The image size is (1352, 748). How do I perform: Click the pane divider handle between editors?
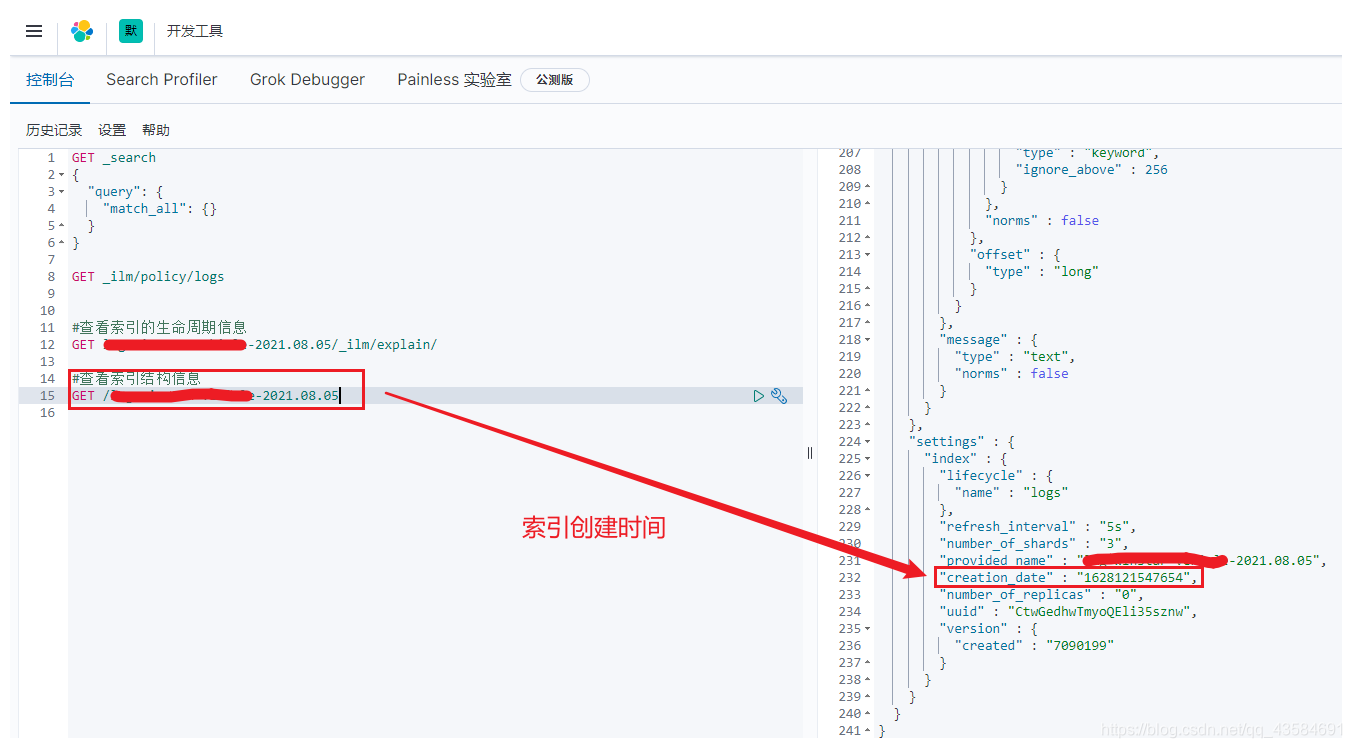click(x=810, y=453)
